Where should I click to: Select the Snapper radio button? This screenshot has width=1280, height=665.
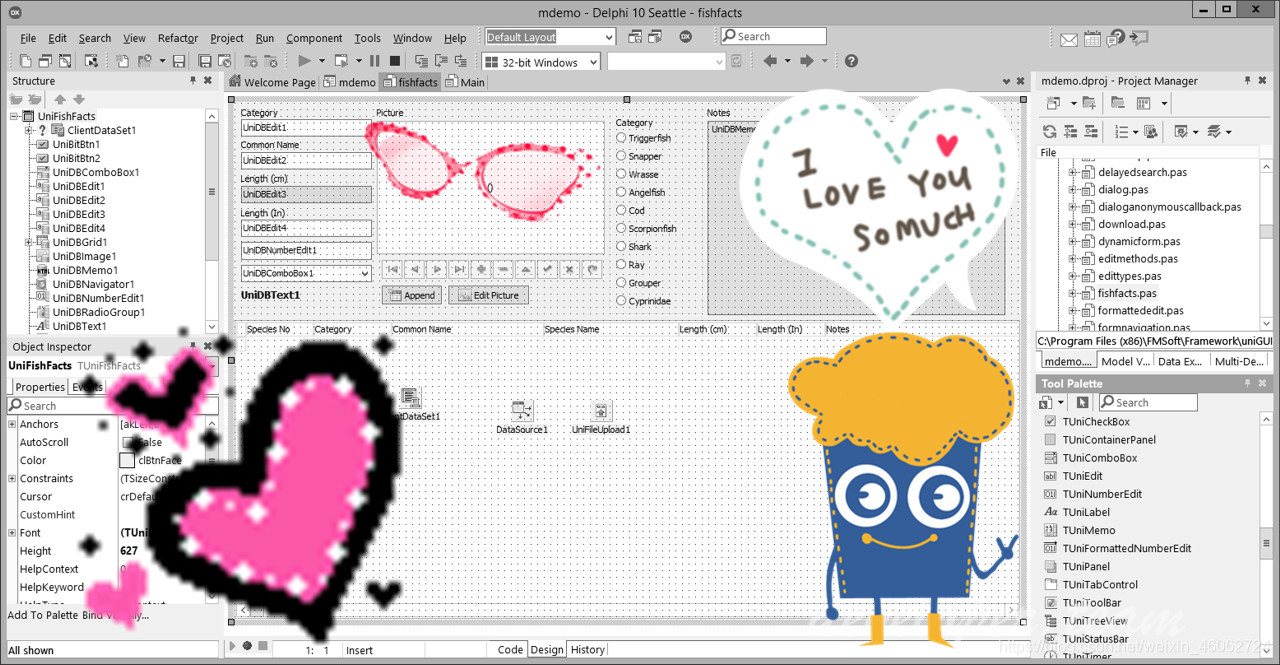(x=621, y=156)
